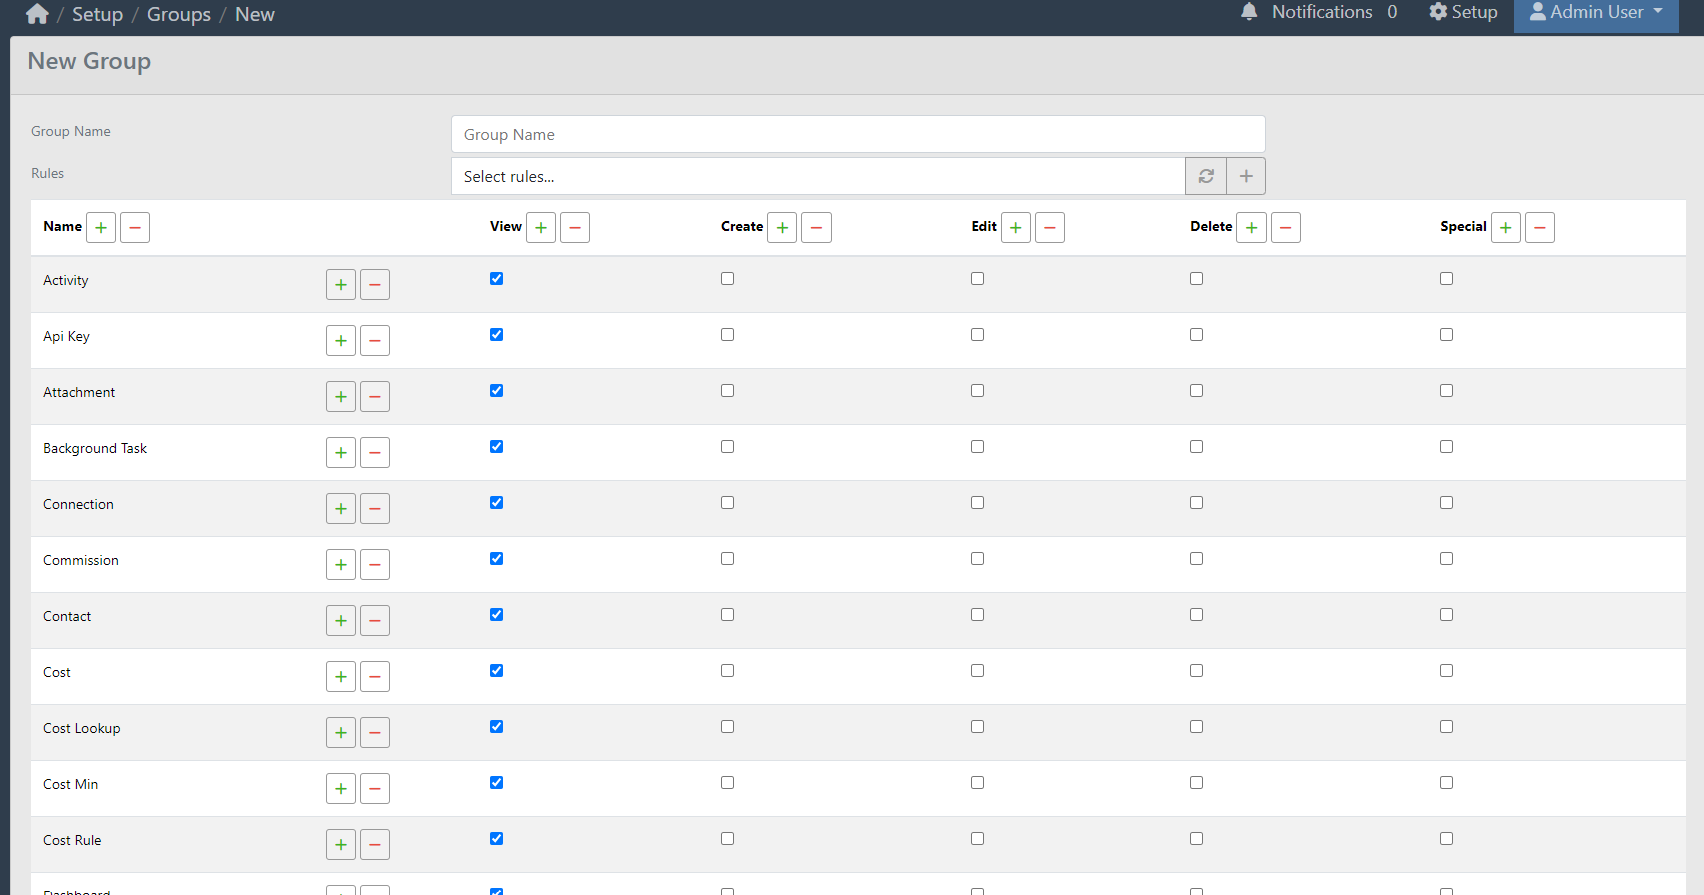The height and width of the screenshot is (895, 1704).
Task: Click the plus beside Special column header
Action: [1506, 228]
